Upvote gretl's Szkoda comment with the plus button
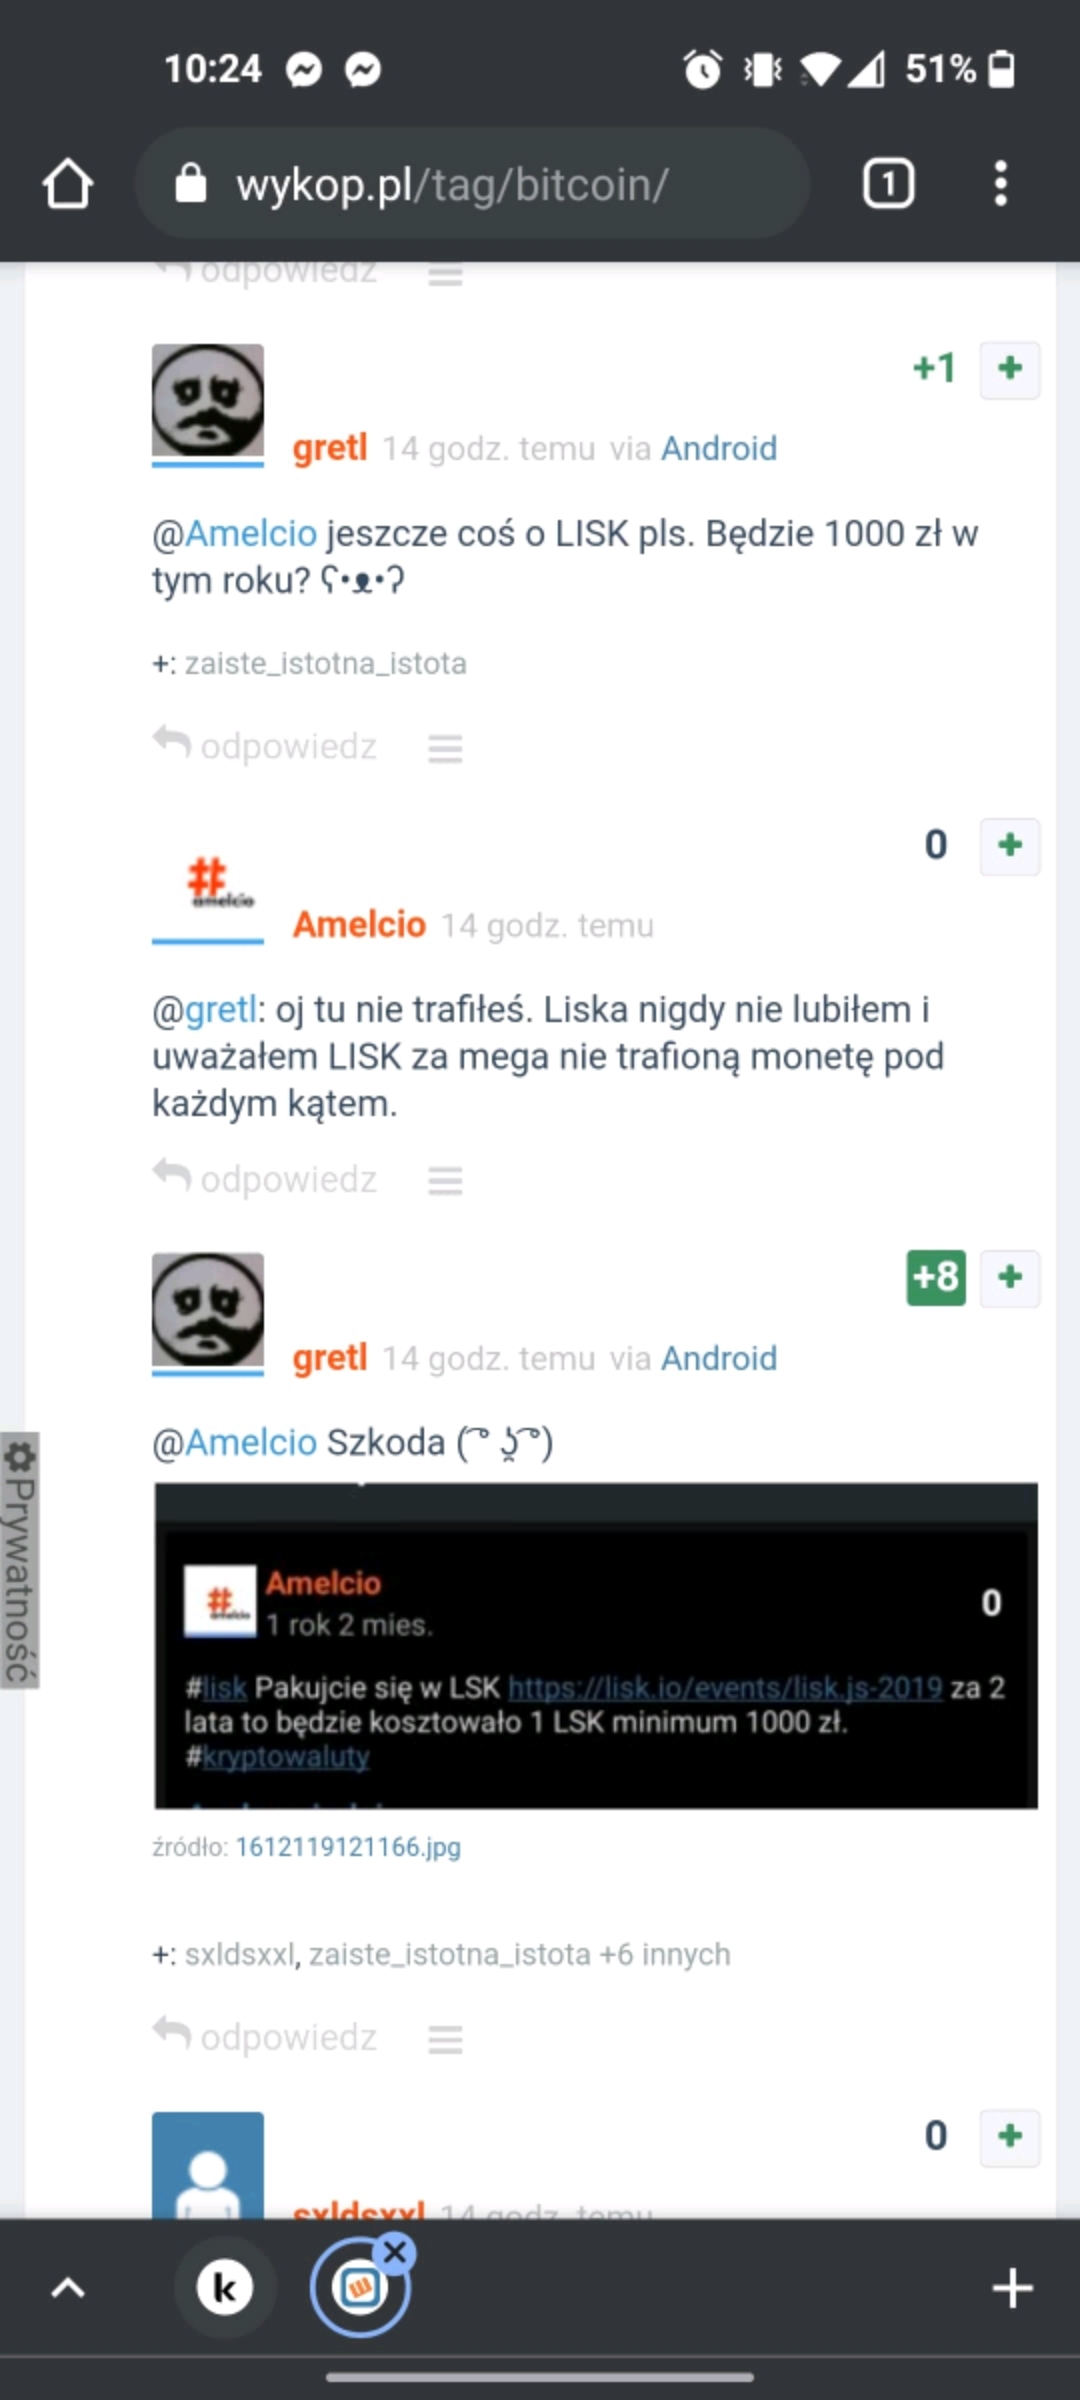The height and width of the screenshot is (2400, 1080). pos(1010,1278)
